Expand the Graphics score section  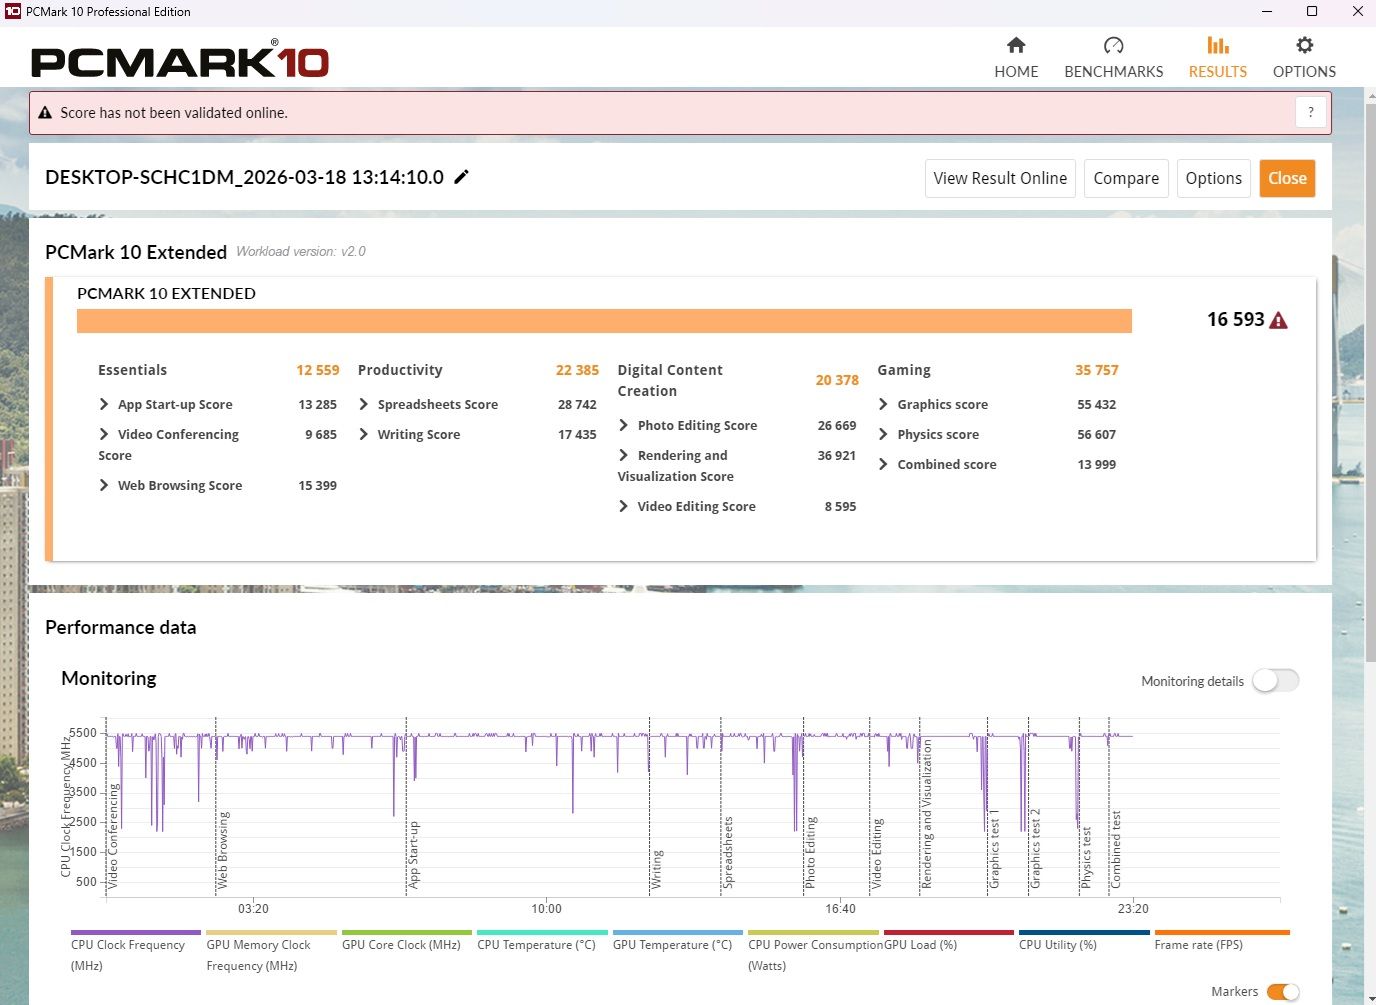[883, 405]
